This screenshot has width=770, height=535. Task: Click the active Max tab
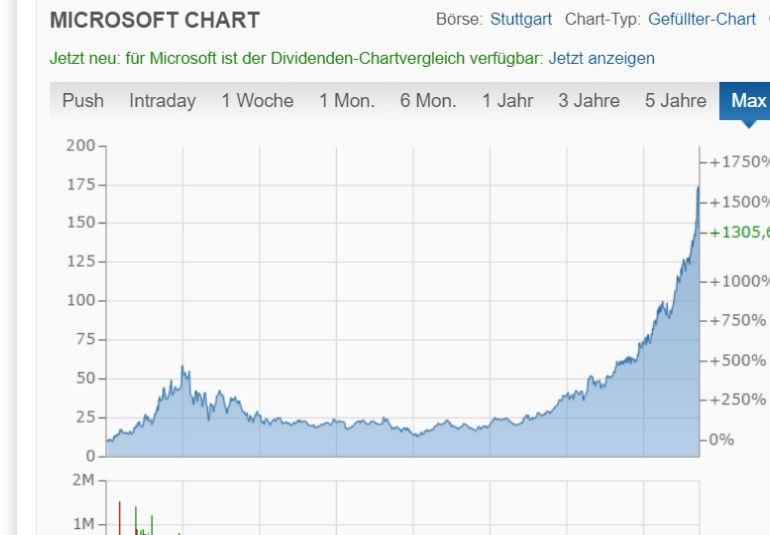[748, 101]
